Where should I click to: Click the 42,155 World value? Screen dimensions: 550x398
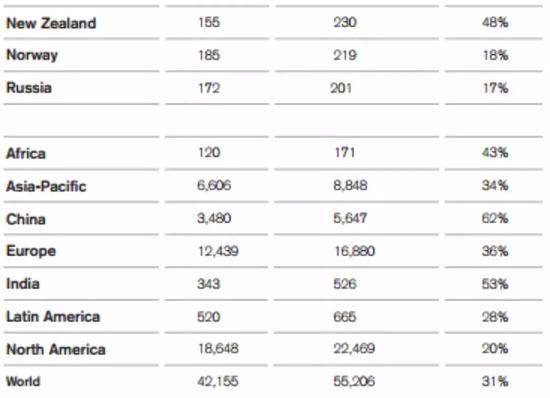(x=218, y=381)
